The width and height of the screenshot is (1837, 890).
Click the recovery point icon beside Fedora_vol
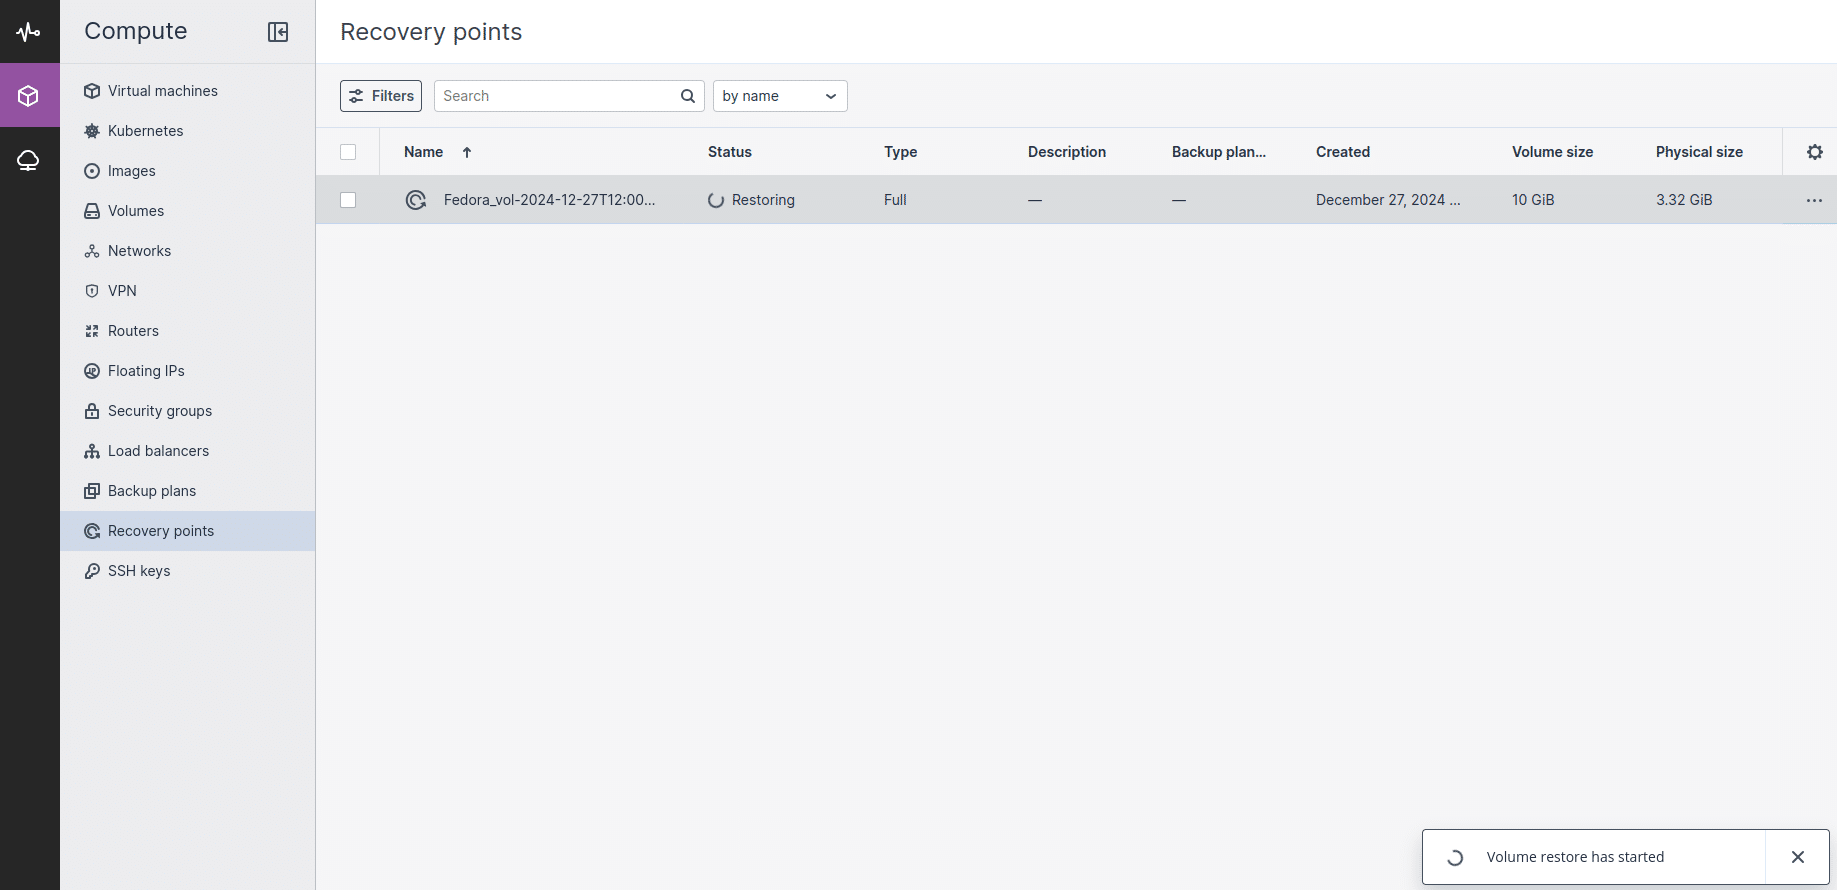(416, 200)
